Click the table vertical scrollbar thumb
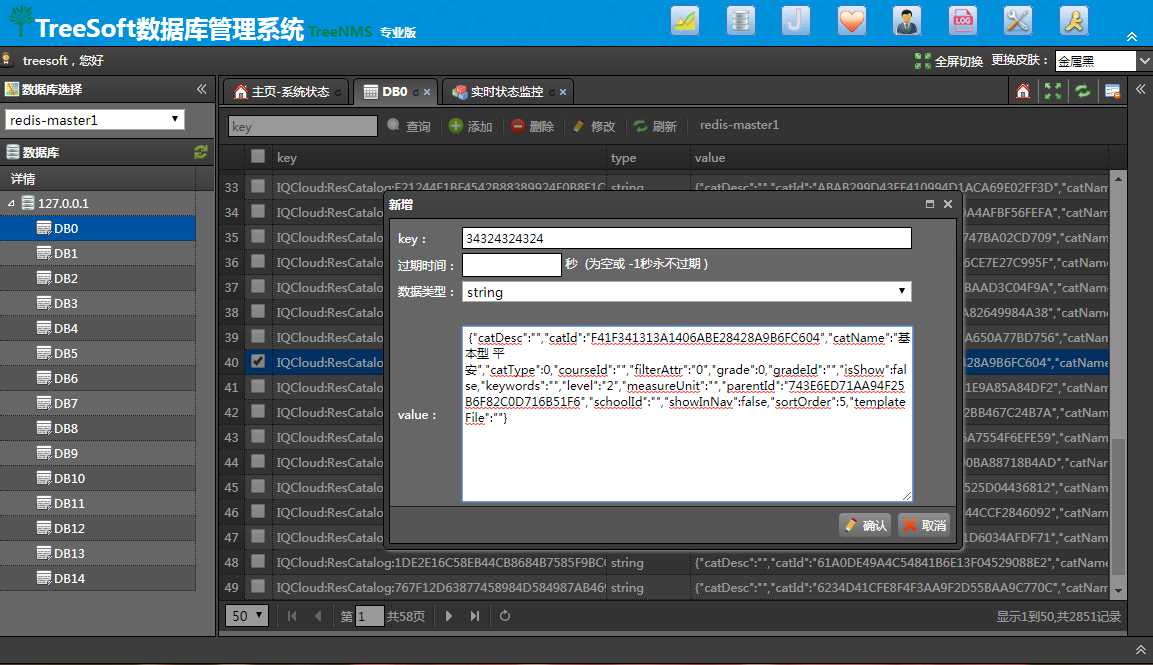Viewport: 1153px width, 665px height. point(1118,505)
